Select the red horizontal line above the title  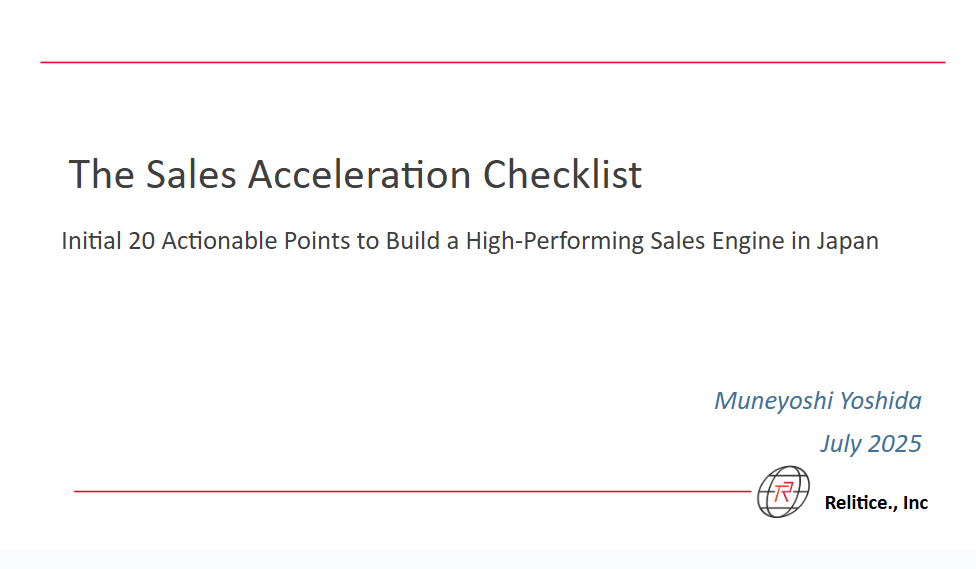[493, 62]
